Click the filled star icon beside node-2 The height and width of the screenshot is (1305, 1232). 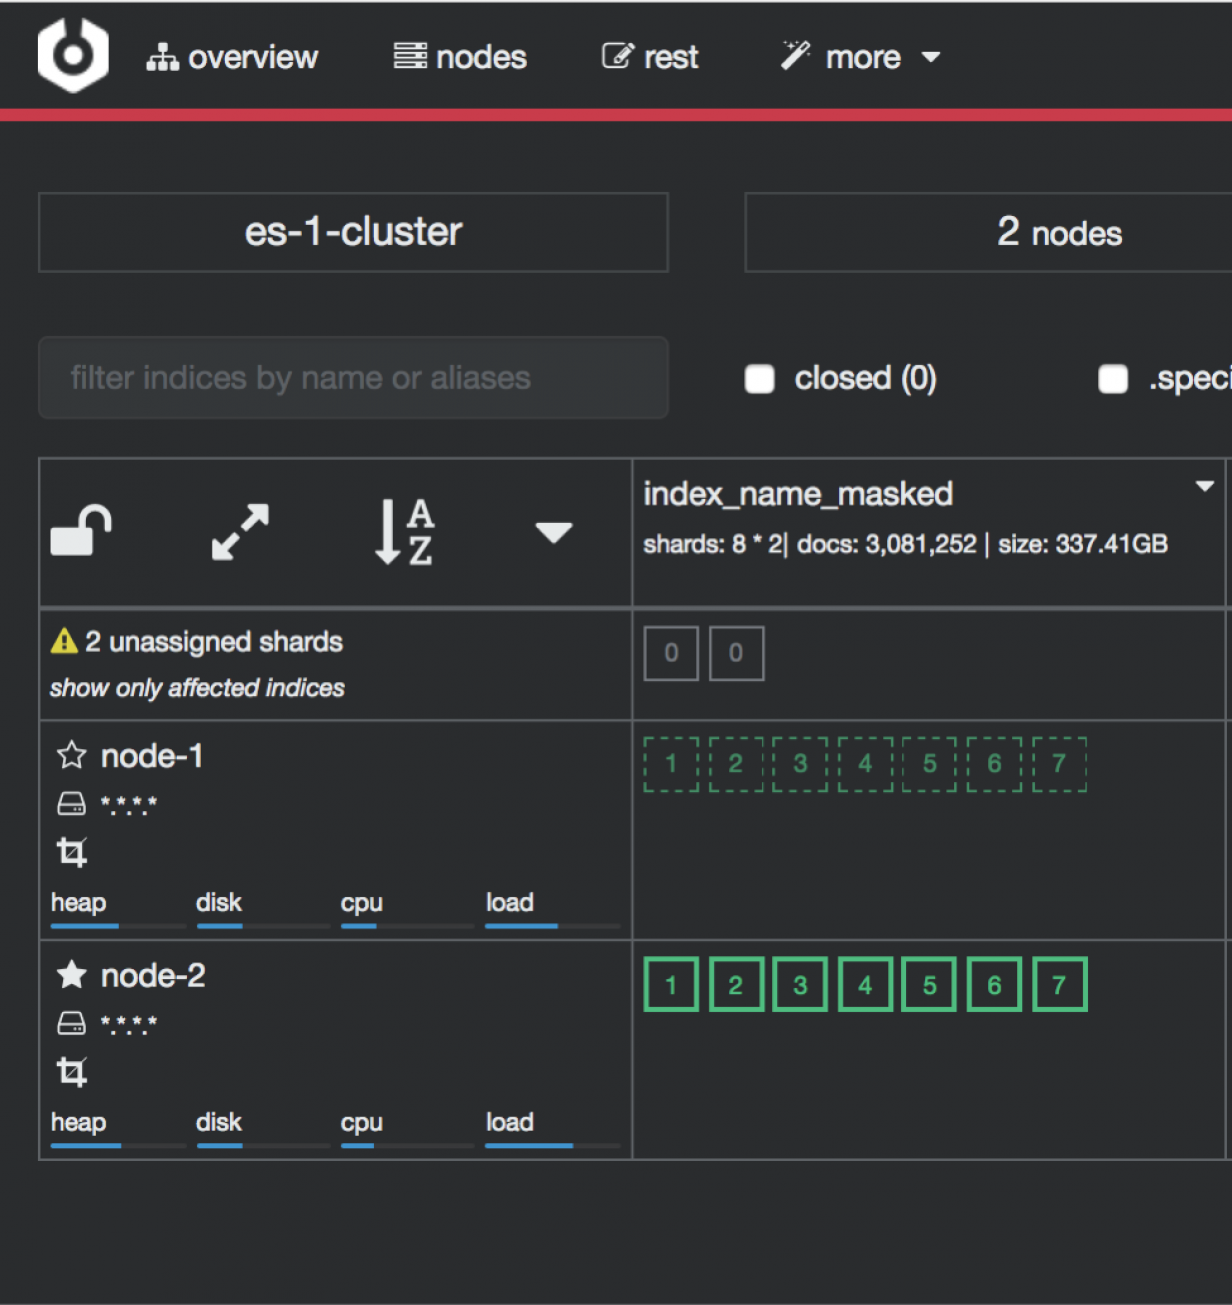[71, 974]
